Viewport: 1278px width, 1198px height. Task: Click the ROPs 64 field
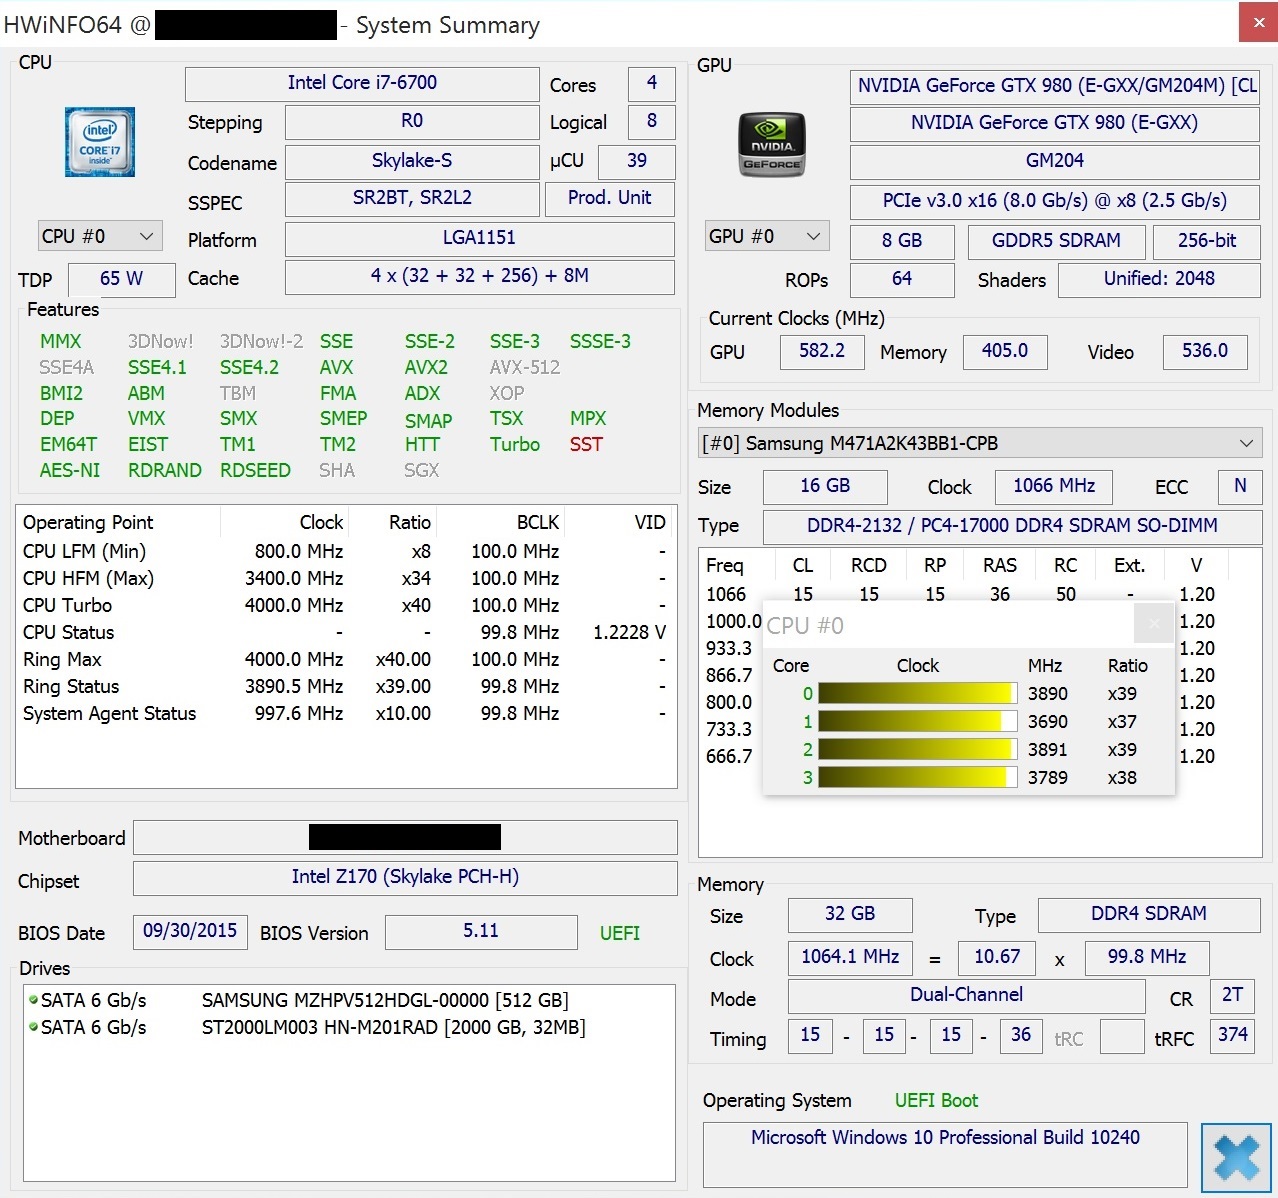pyautogui.click(x=902, y=280)
